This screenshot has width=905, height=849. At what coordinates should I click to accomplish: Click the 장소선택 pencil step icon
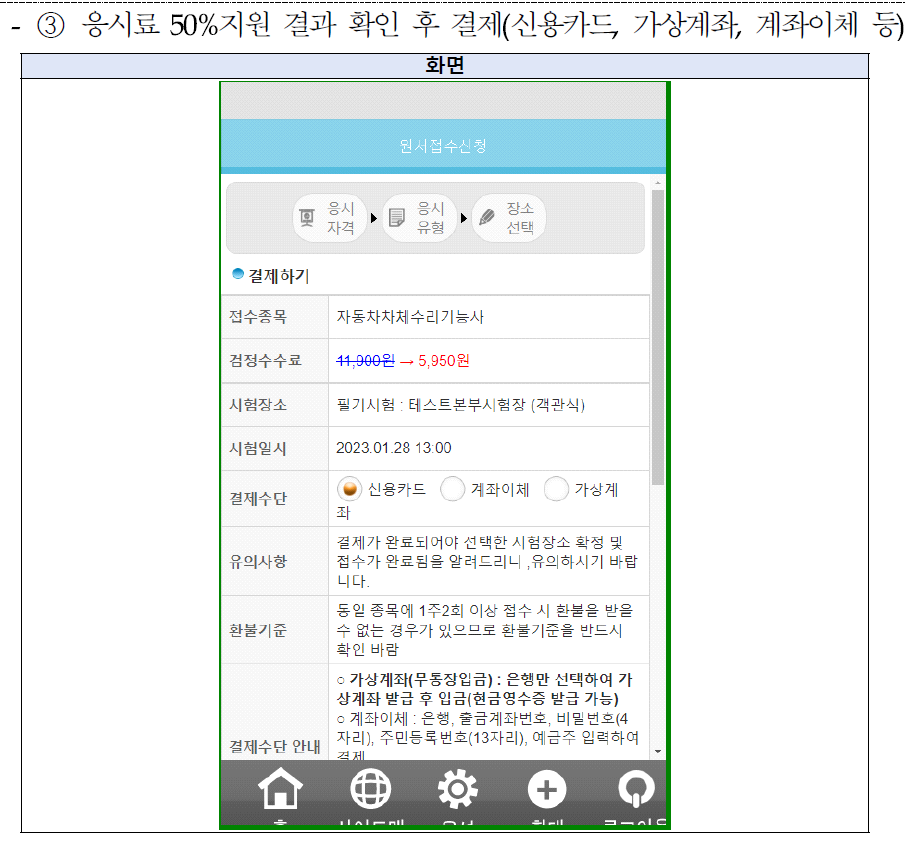click(509, 217)
